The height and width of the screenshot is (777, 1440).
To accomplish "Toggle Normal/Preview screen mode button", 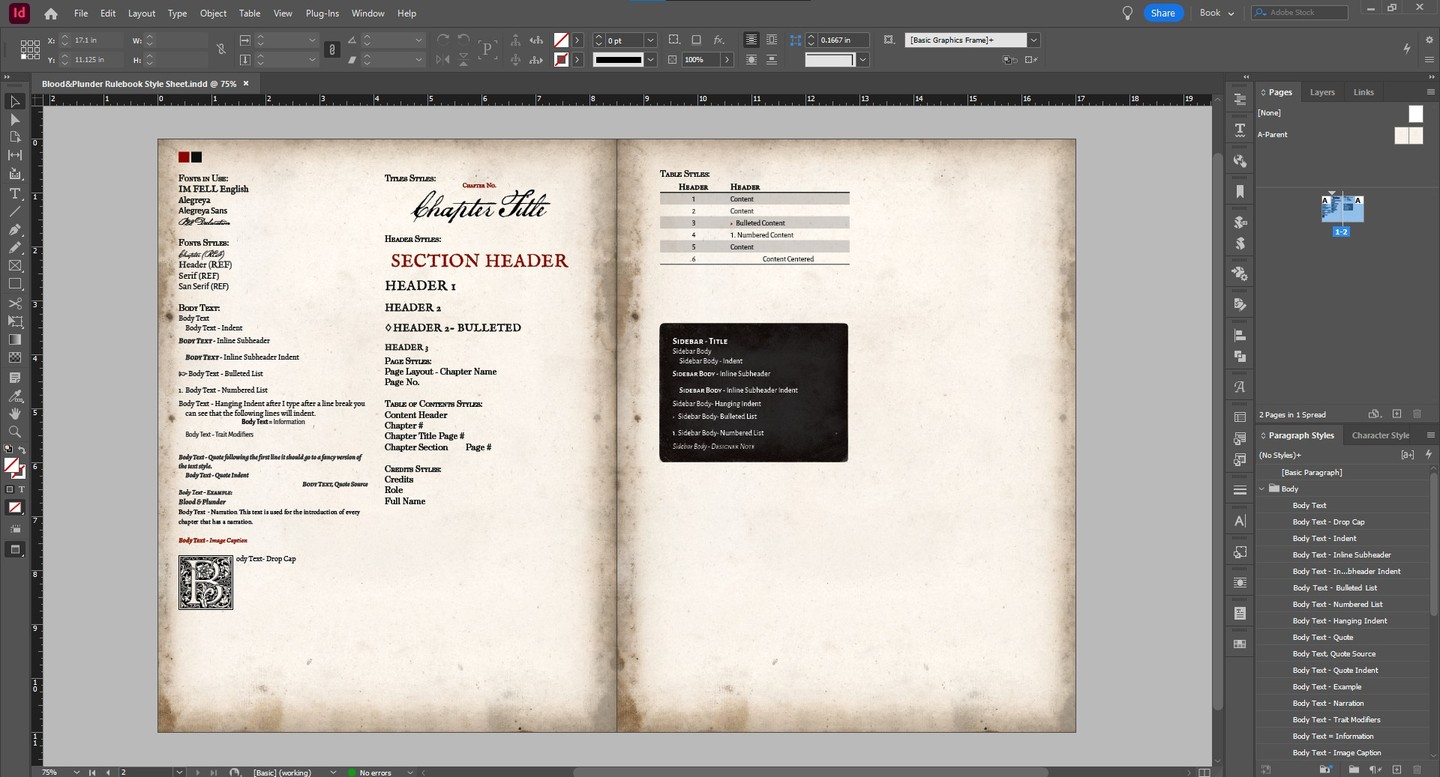I will click(15, 549).
